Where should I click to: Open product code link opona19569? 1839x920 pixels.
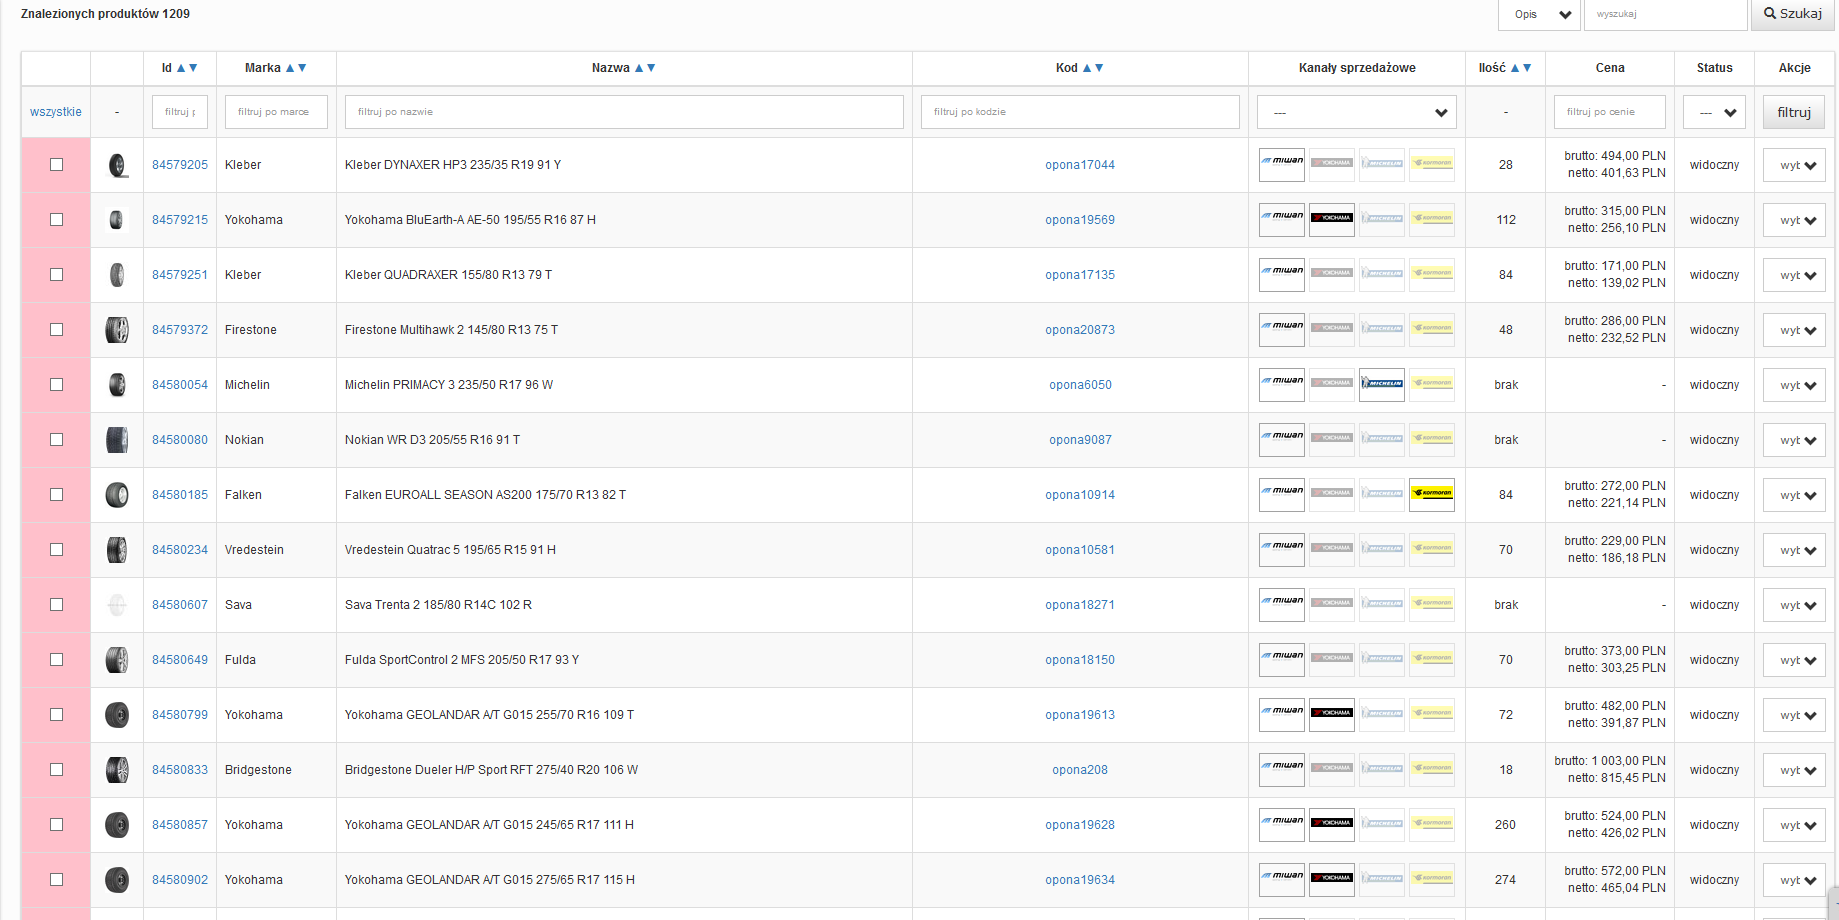[x=1079, y=220]
